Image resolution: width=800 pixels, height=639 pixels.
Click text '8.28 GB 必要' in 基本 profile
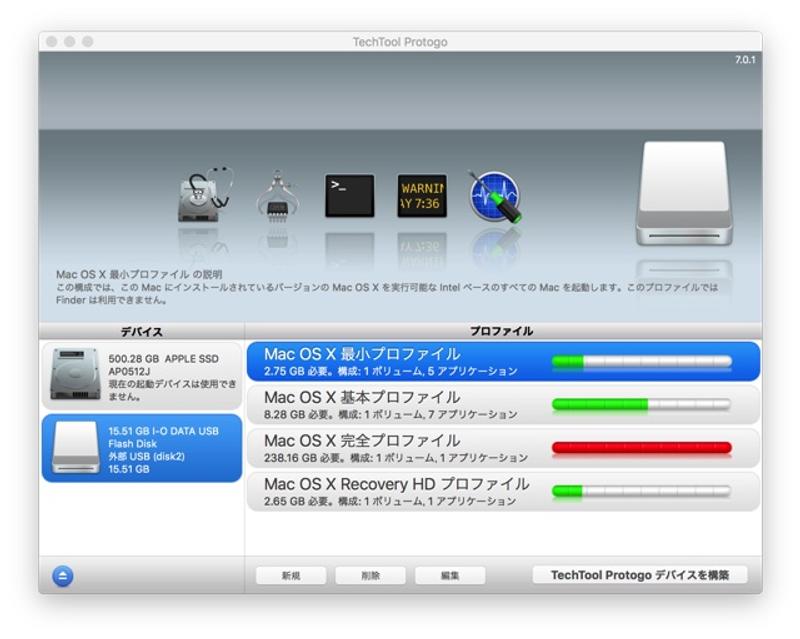point(296,414)
